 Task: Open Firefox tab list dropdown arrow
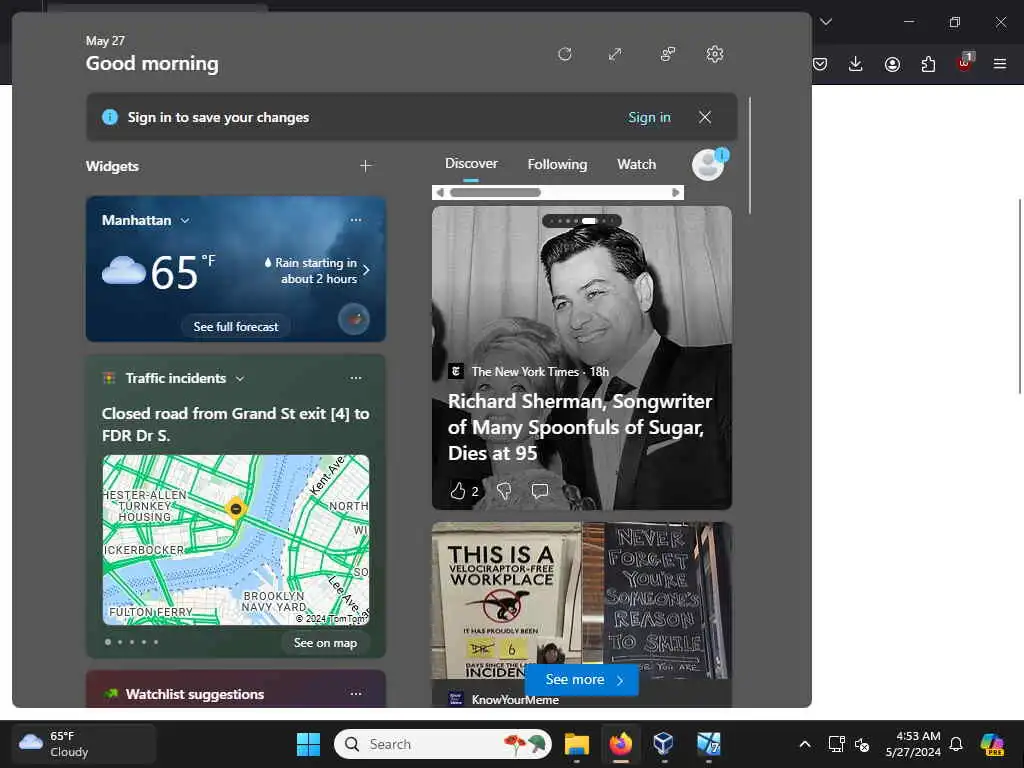point(826,22)
